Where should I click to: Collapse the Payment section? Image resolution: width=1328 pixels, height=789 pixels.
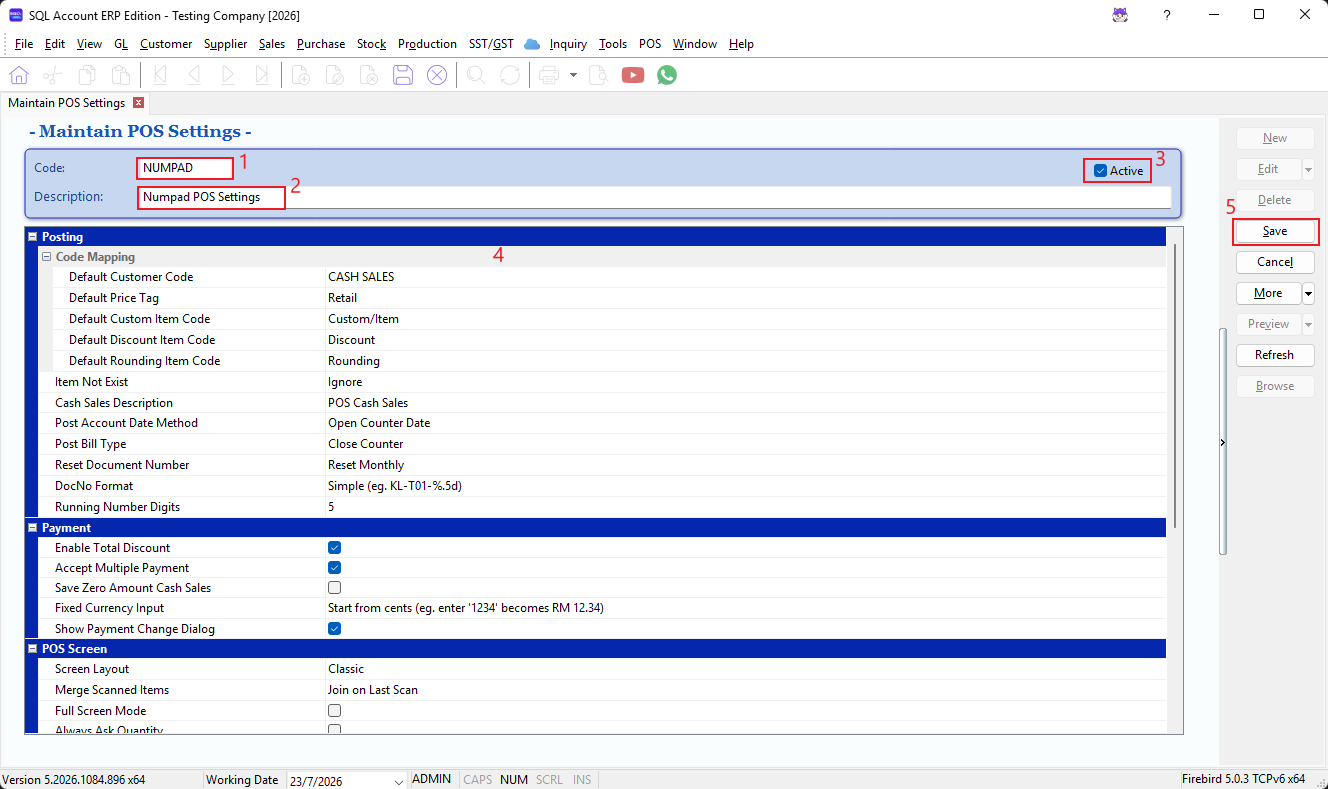(x=33, y=528)
